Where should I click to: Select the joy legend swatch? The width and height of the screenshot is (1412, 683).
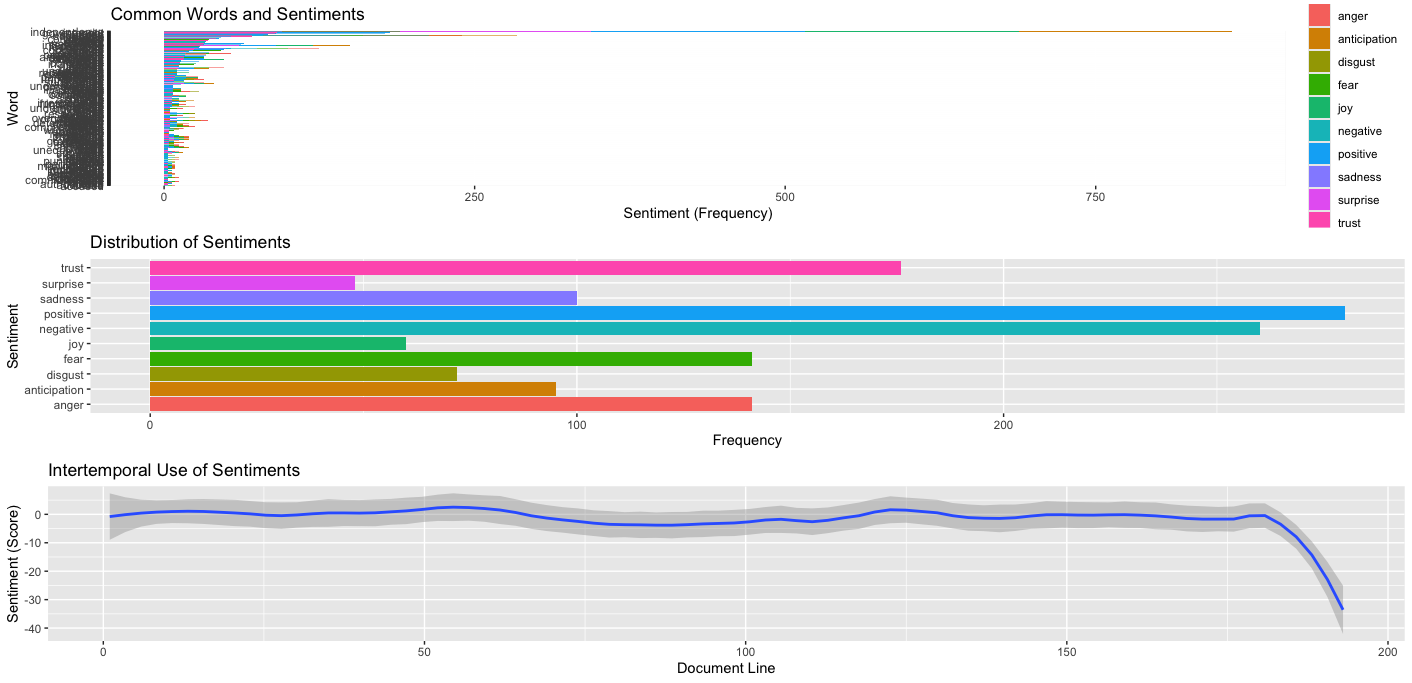pyautogui.click(x=1321, y=108)
